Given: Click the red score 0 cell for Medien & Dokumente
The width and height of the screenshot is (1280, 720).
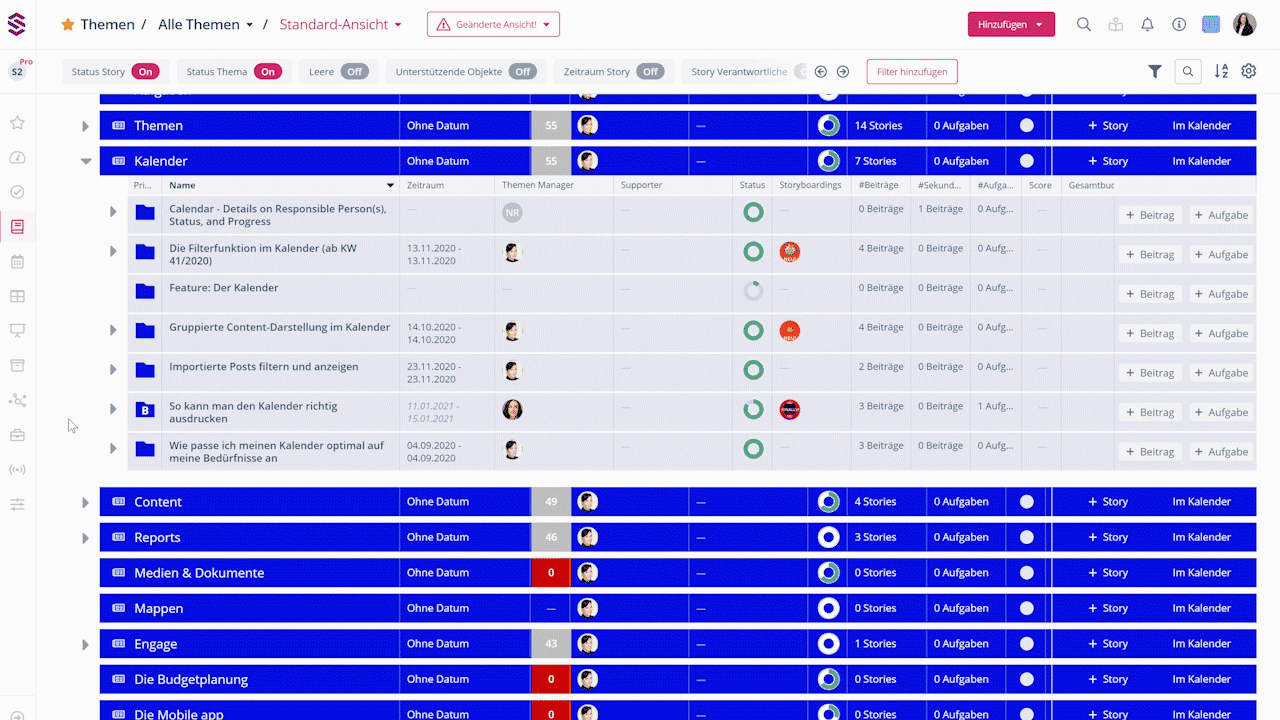Looking at the screenshot, I should [550, 573].
